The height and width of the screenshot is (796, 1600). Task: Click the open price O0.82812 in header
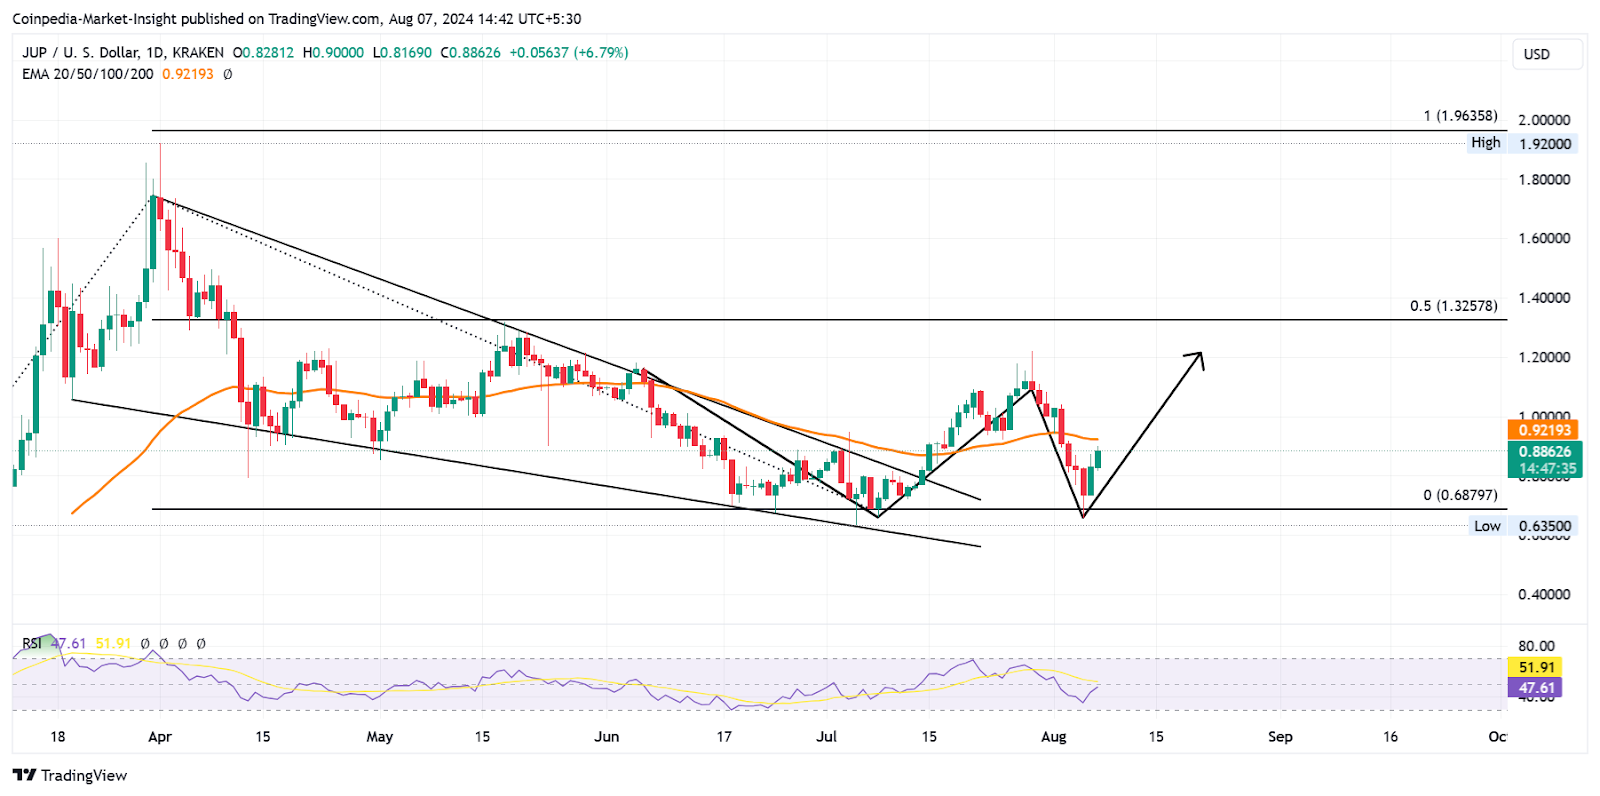[x=264, y=52]
